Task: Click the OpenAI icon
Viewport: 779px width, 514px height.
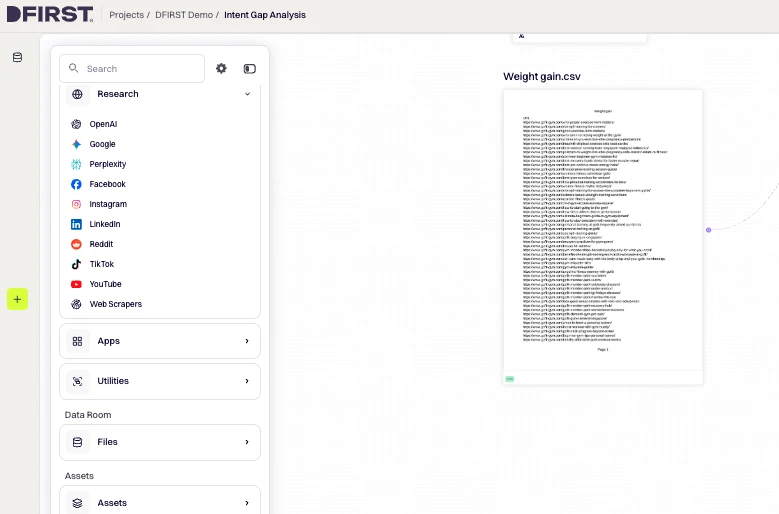Action: 76,124
